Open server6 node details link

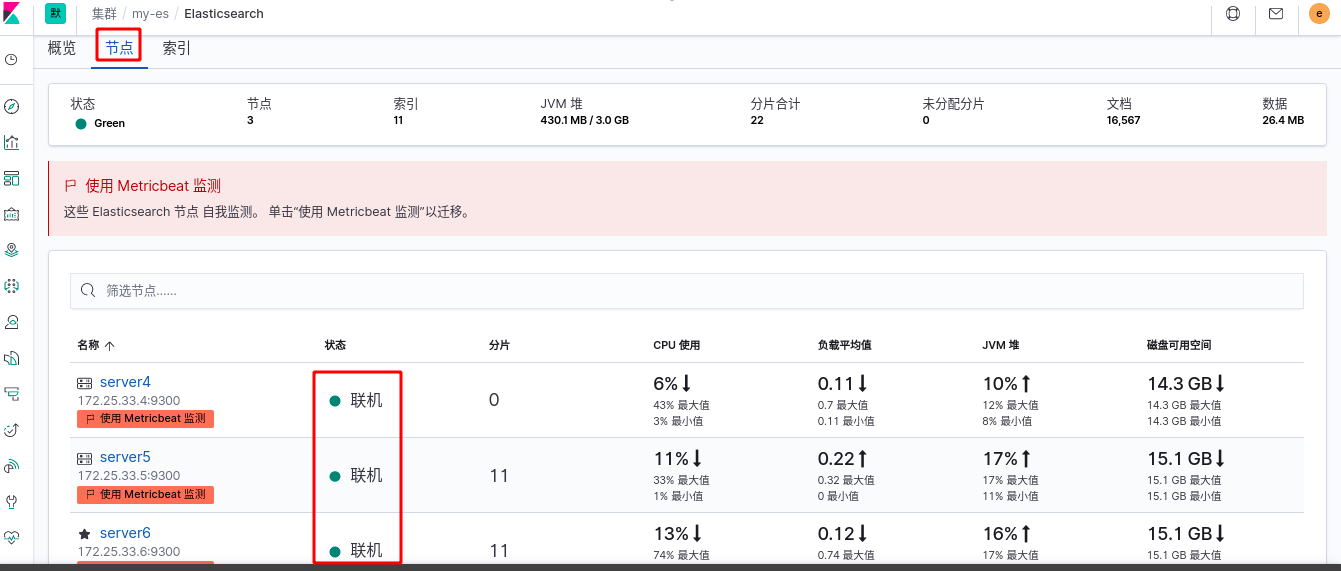[x=125, y=533]
